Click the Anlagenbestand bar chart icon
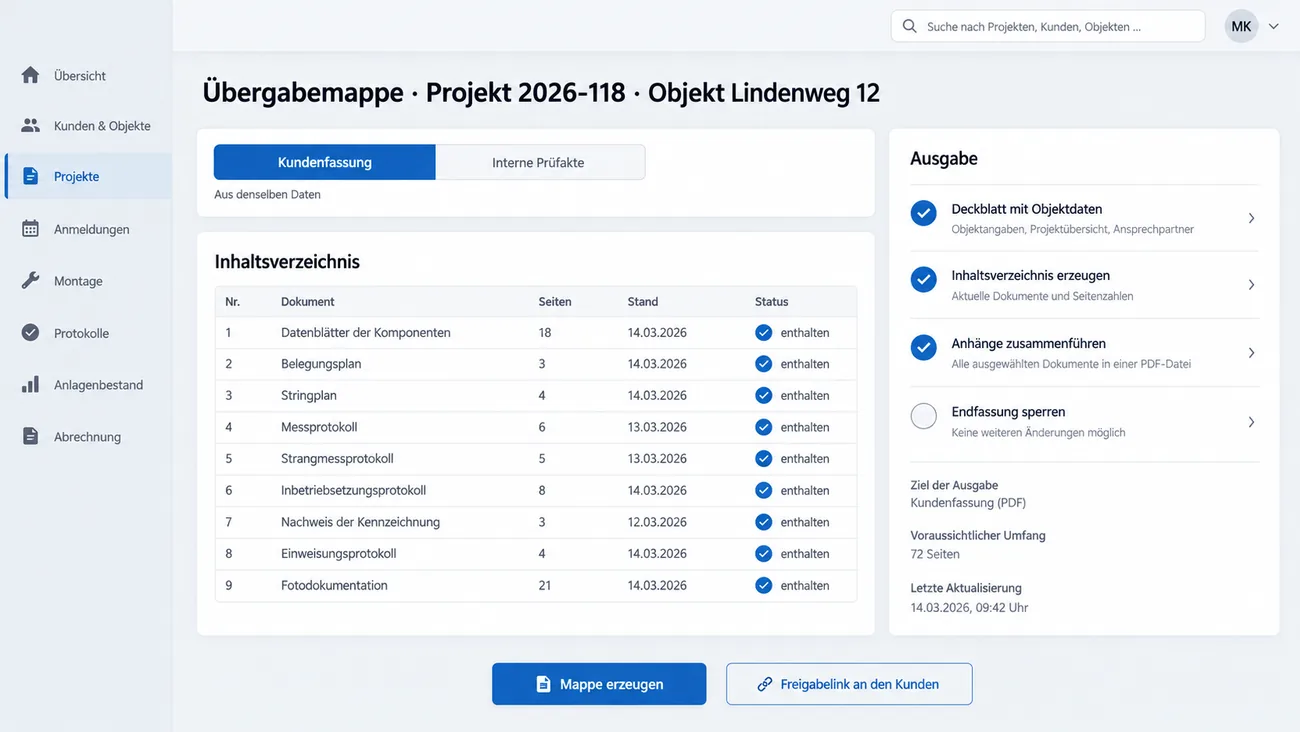This screenshot has height=732, width=1300. click(x=31, y=385)
